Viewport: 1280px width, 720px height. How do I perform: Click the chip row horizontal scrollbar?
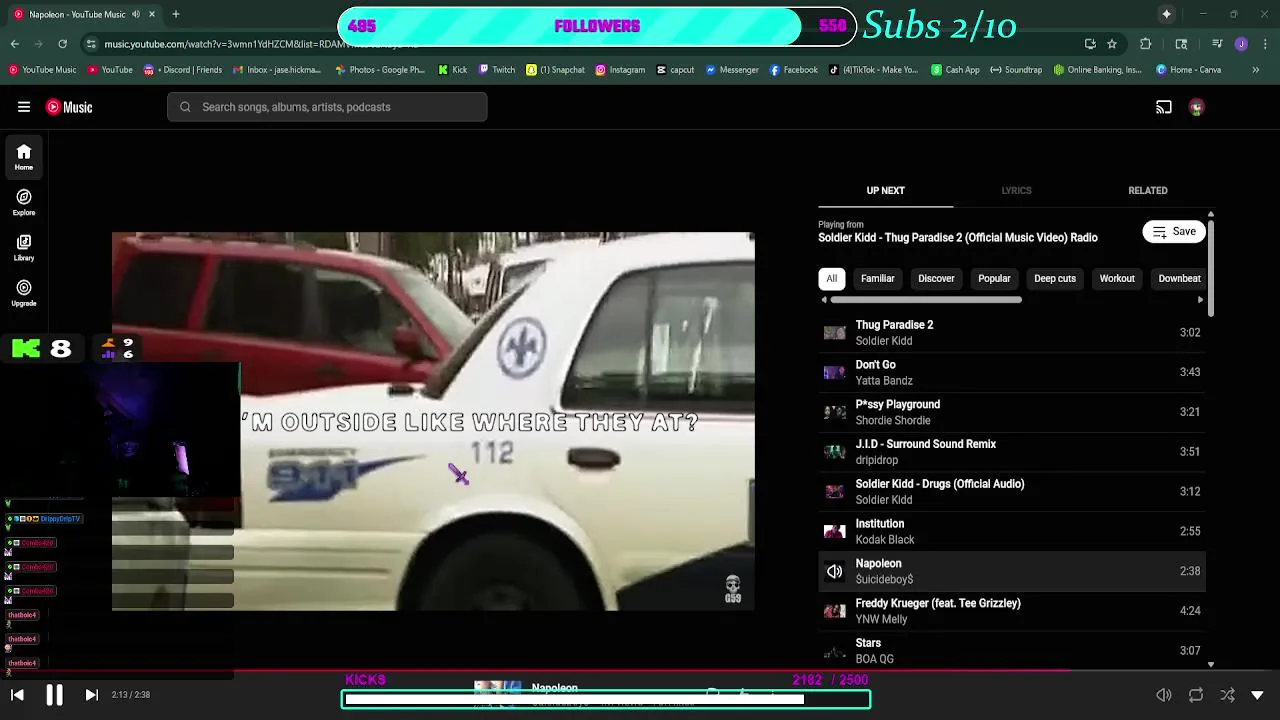click(x=926, y=300)
